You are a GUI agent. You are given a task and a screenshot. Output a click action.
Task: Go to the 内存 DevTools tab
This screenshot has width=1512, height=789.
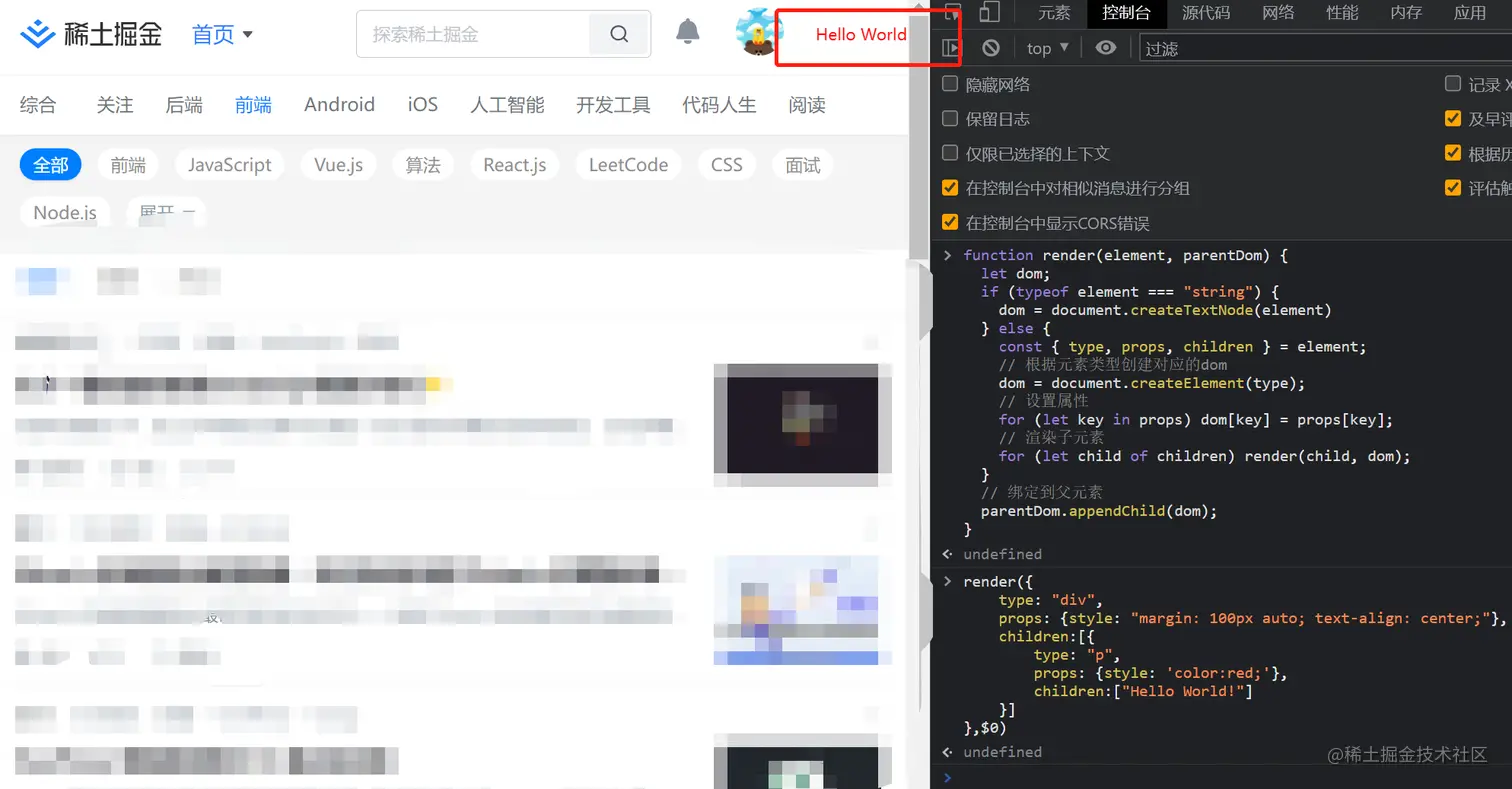click(x=1406, y=13)
